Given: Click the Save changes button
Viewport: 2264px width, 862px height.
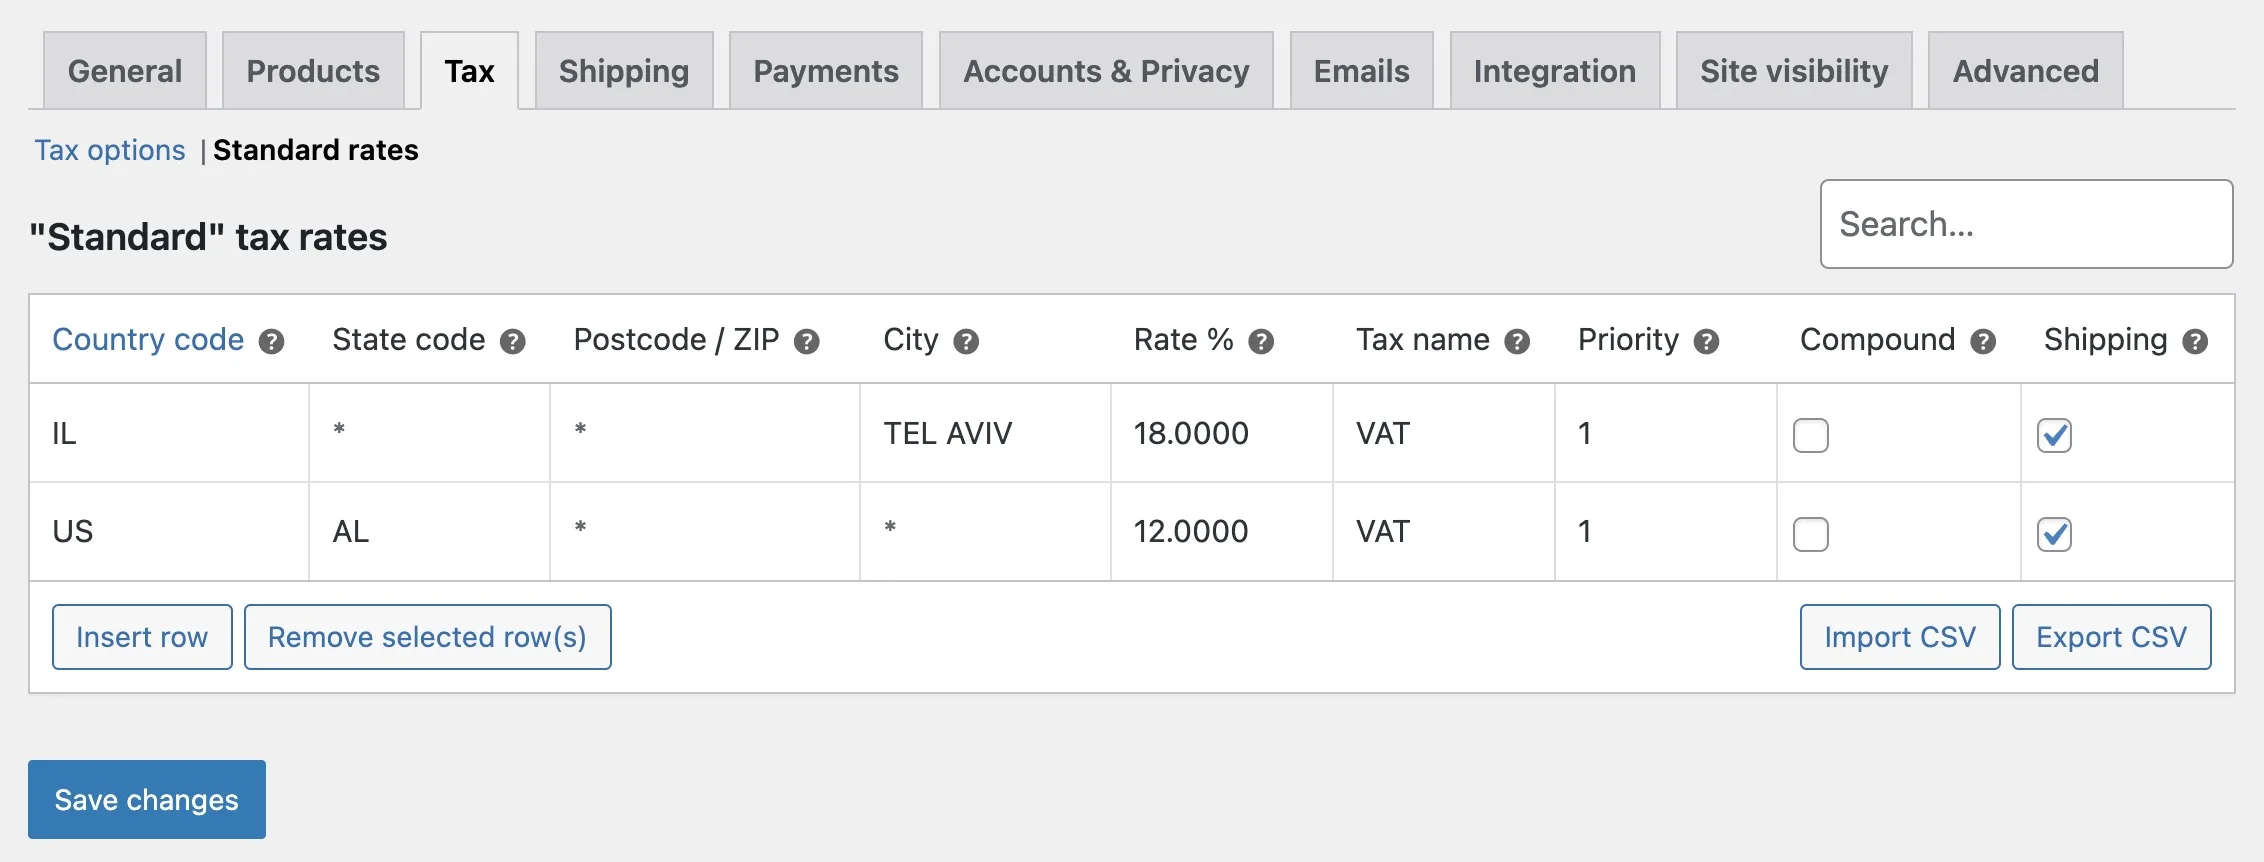Looking at the screenshot, I should point(147,799).
